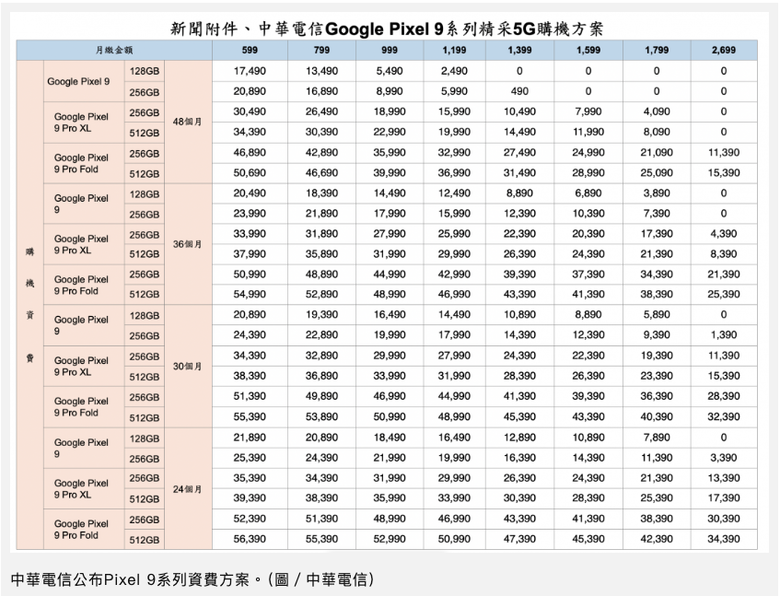Click the caption 中華電信公布Pixel 9系列資費方案
This screenshot has height=596, width=780.
pos(130,580)
